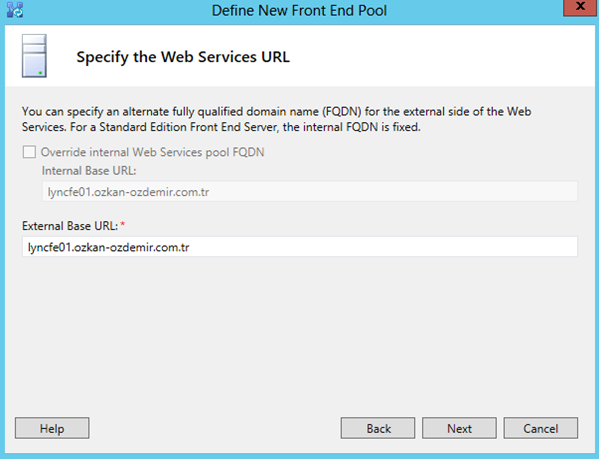
Task: Click the External Base URL label
Action: pos(70,226)
